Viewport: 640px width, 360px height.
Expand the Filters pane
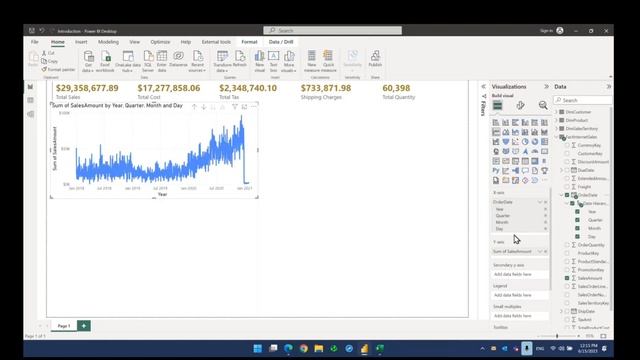tap(483, 87)
